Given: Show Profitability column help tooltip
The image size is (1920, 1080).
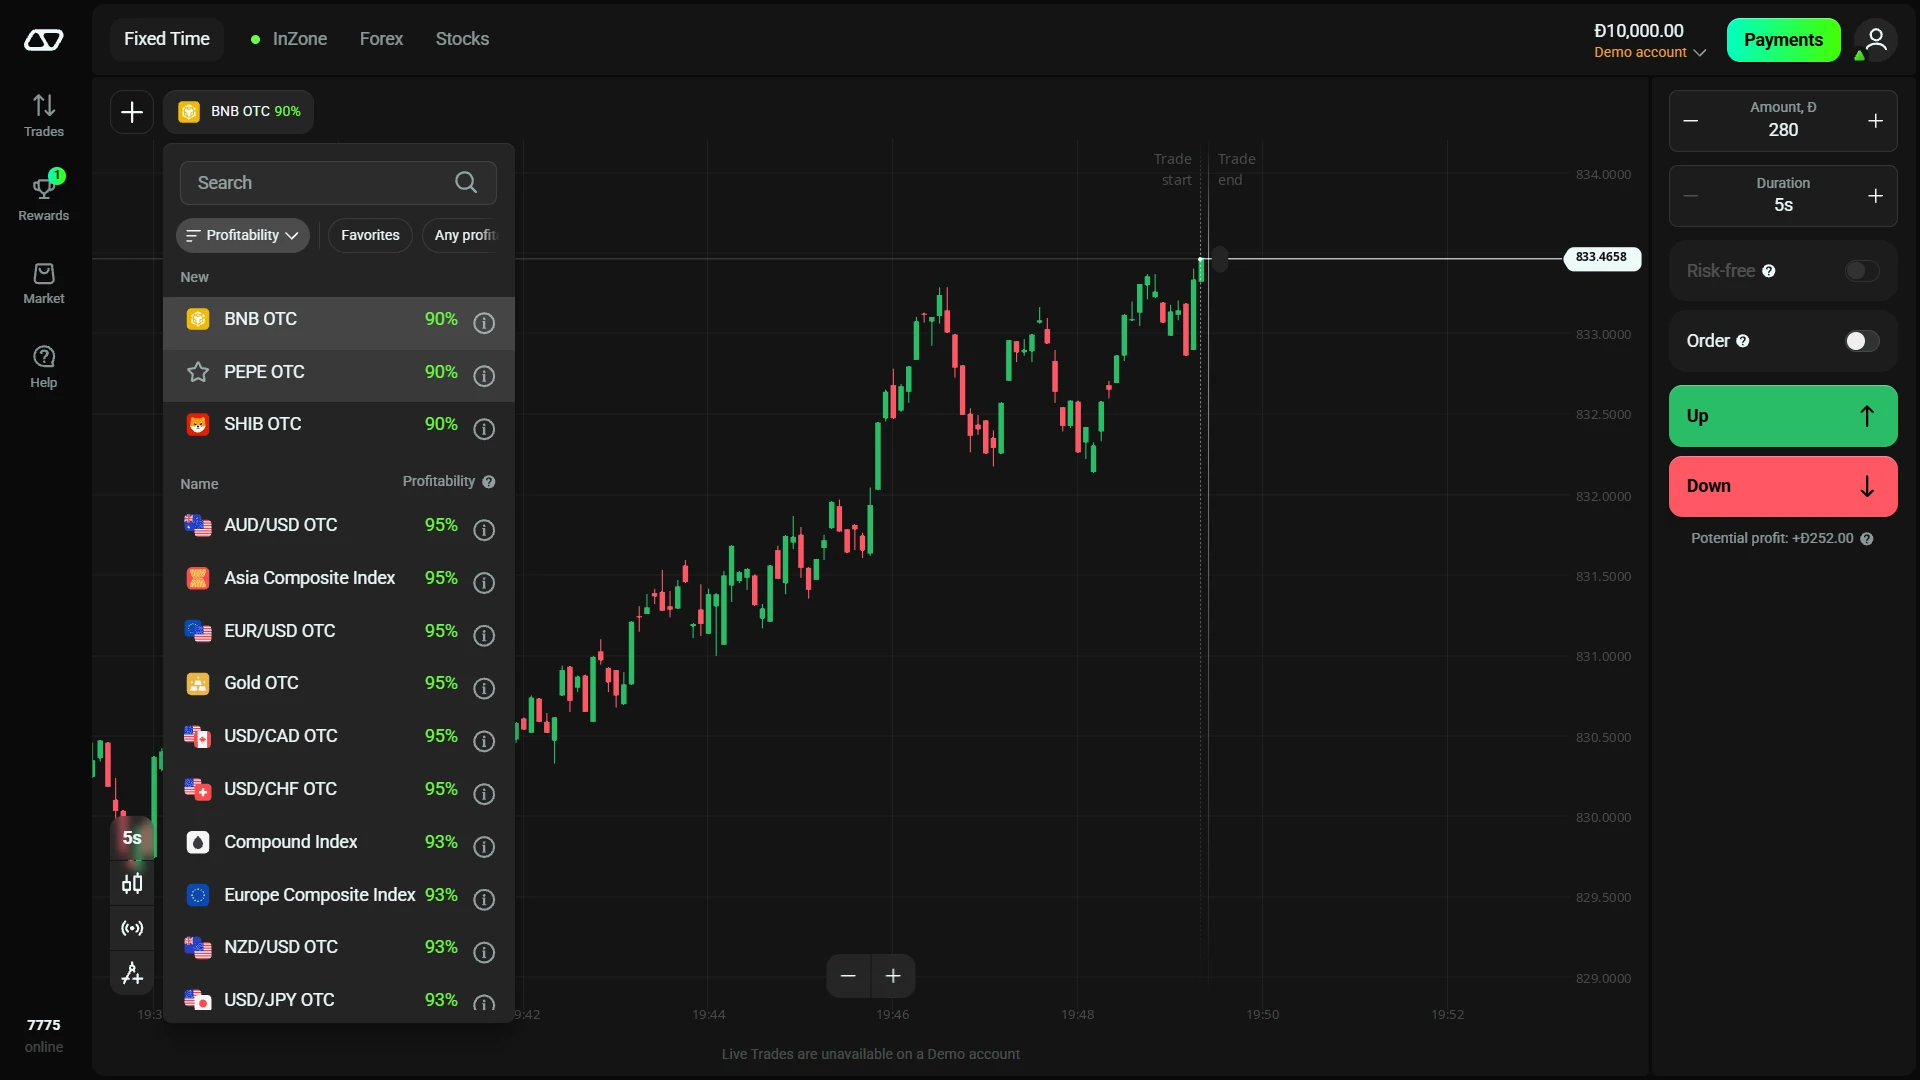Looking at the screenshot, I should pyautogui.click(x=489, y=482).
